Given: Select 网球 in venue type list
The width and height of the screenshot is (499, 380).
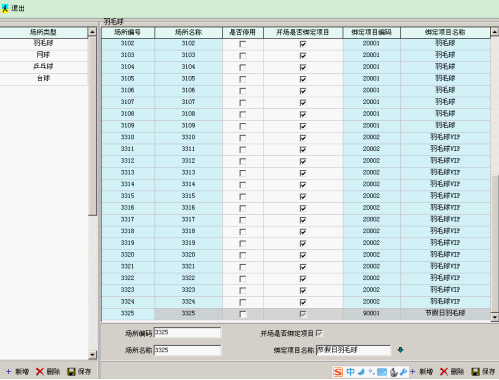Looking at the screenshot, I should (x=43, y=55).
